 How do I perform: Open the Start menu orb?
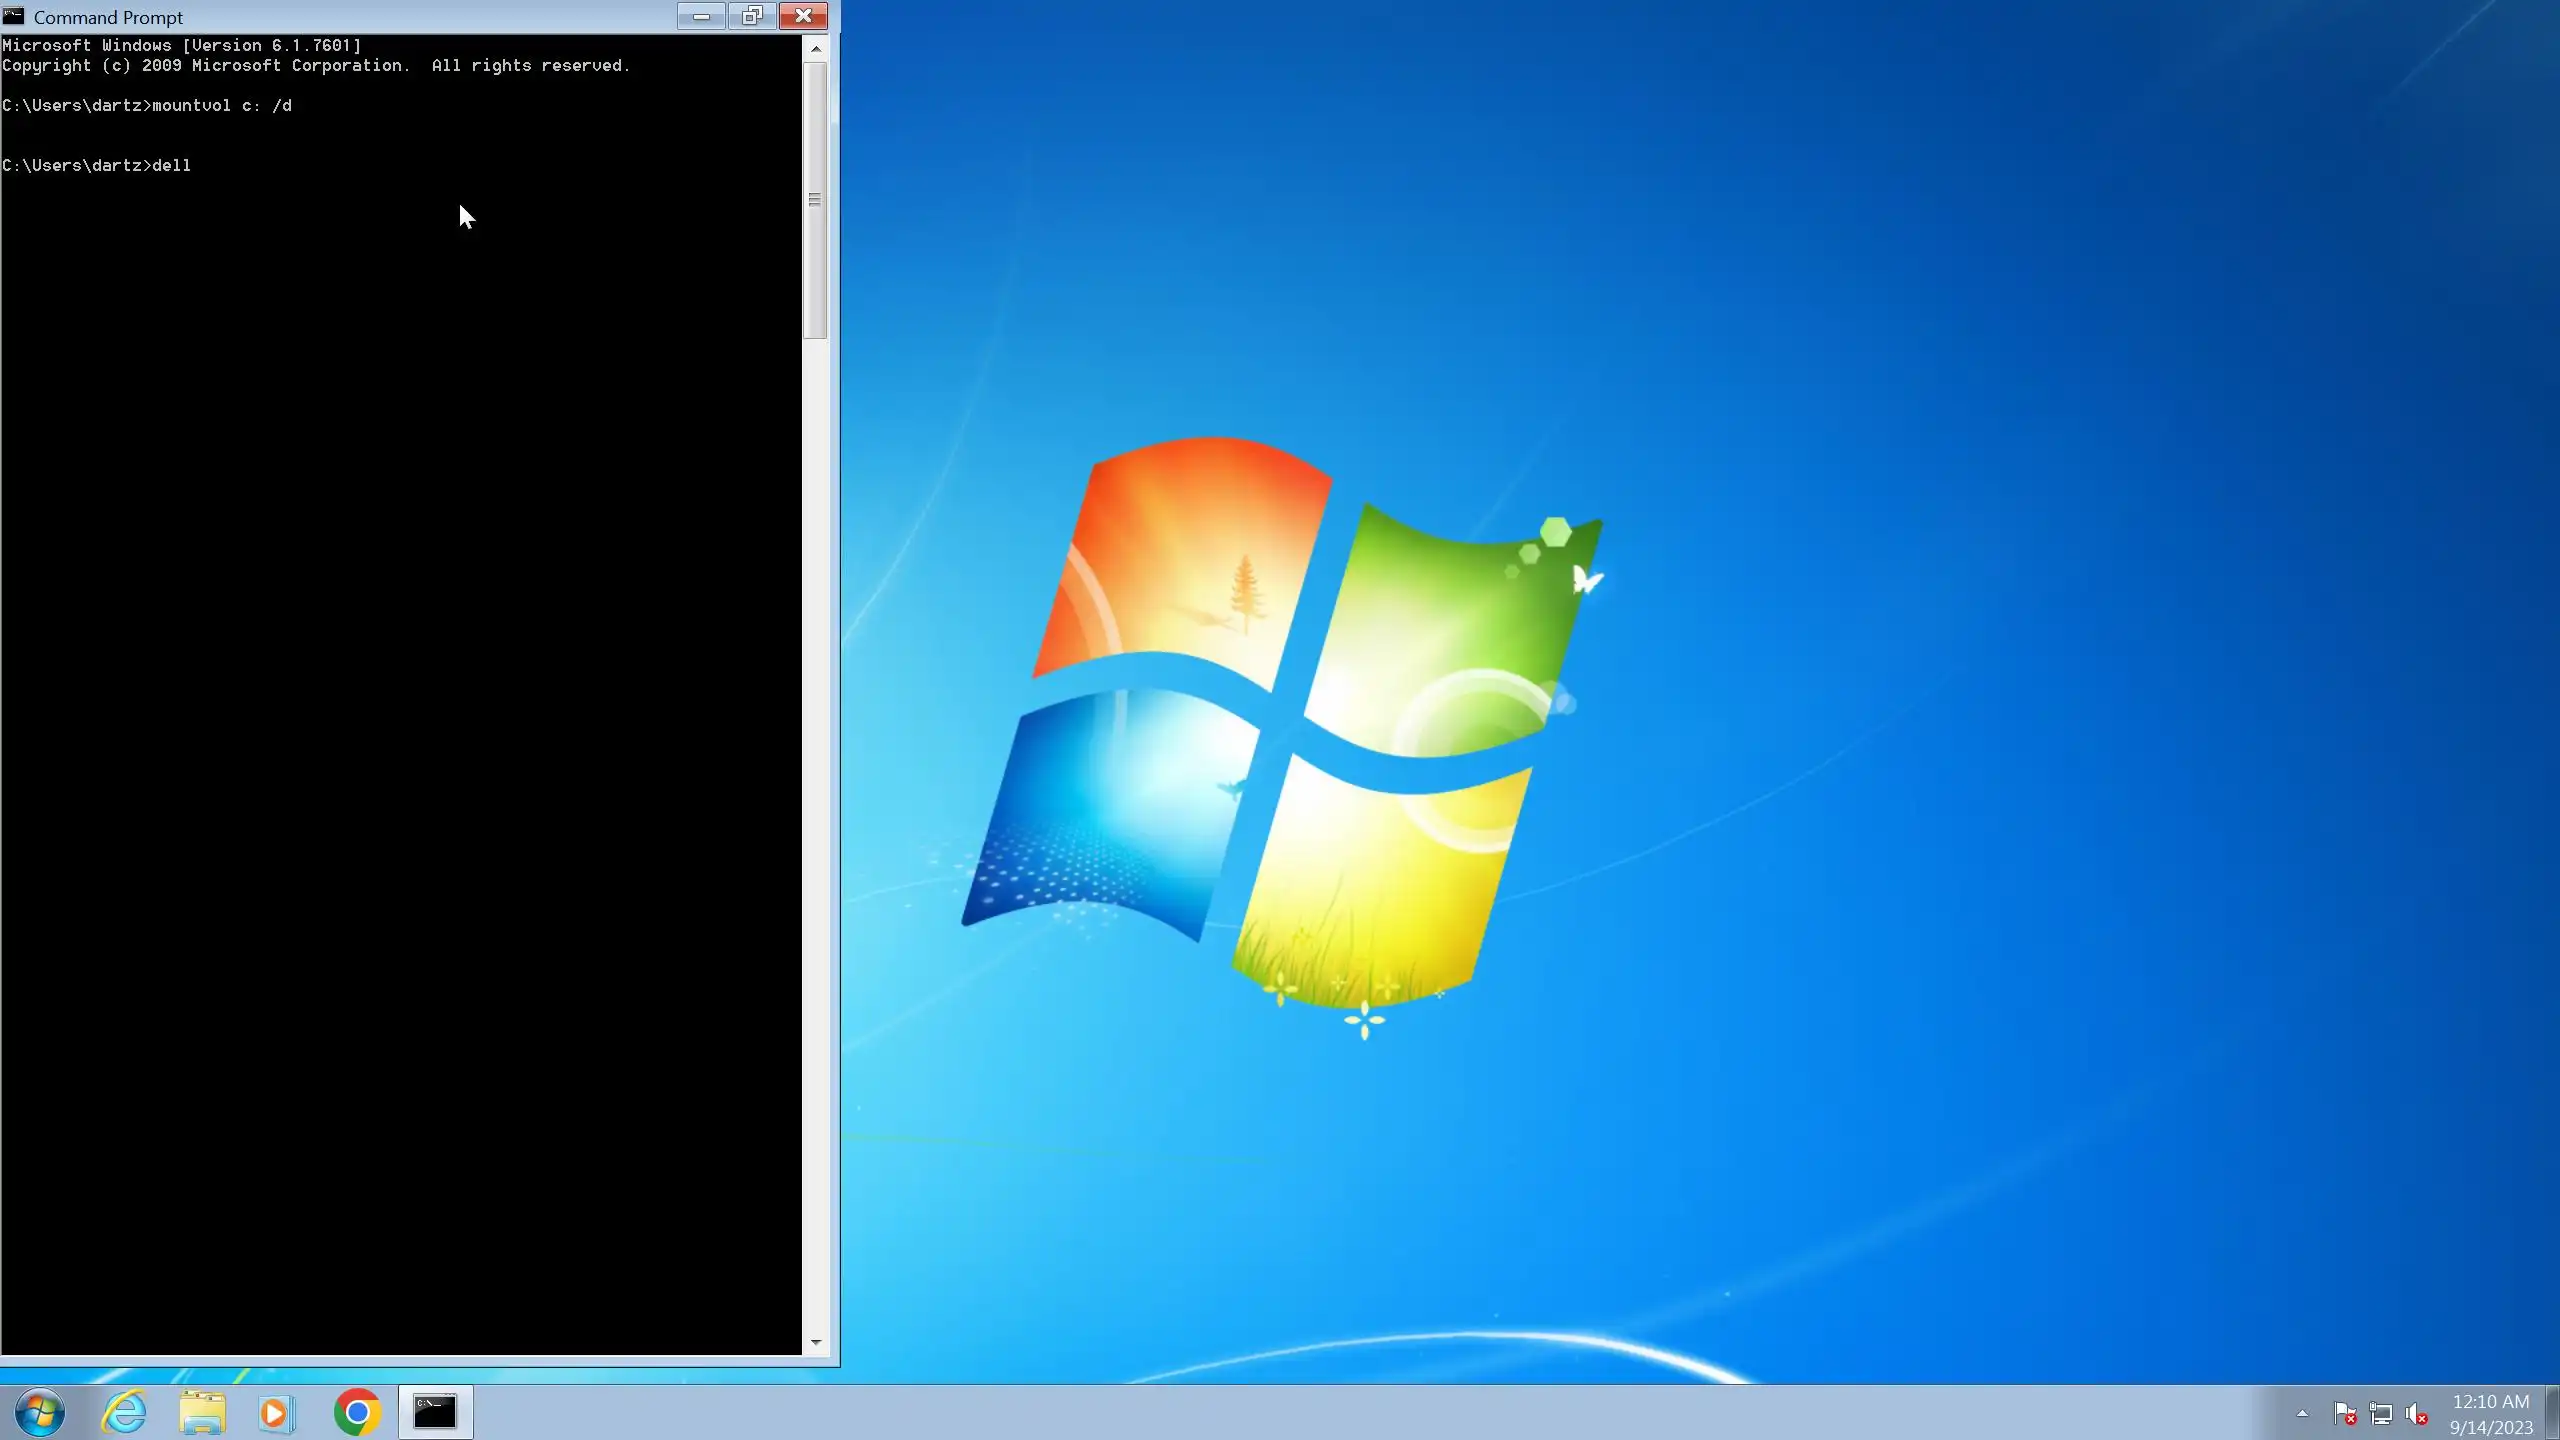40,1412
